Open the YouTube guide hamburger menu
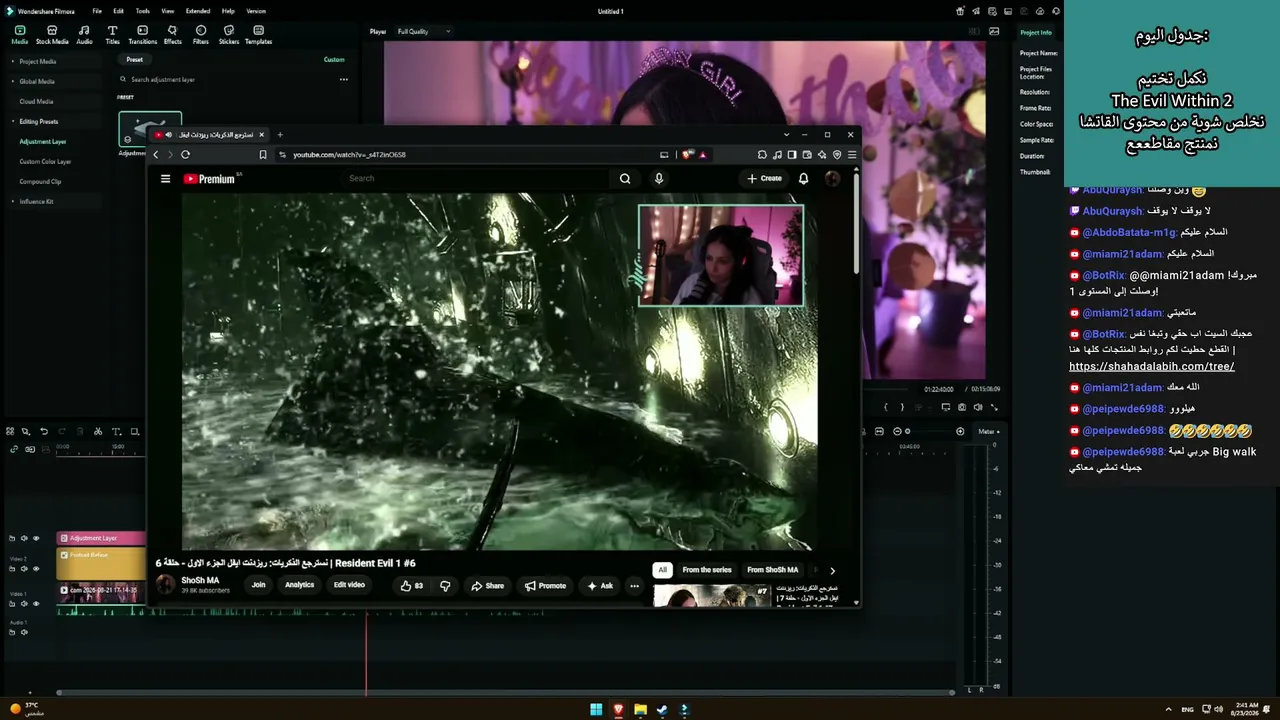 165,179
